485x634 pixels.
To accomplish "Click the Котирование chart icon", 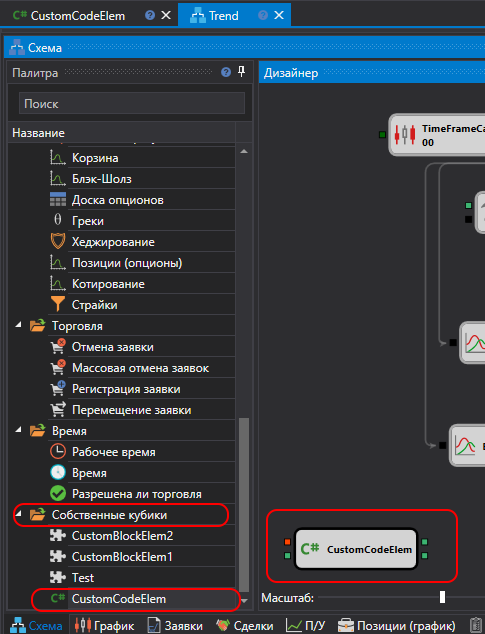I will 57,284.
